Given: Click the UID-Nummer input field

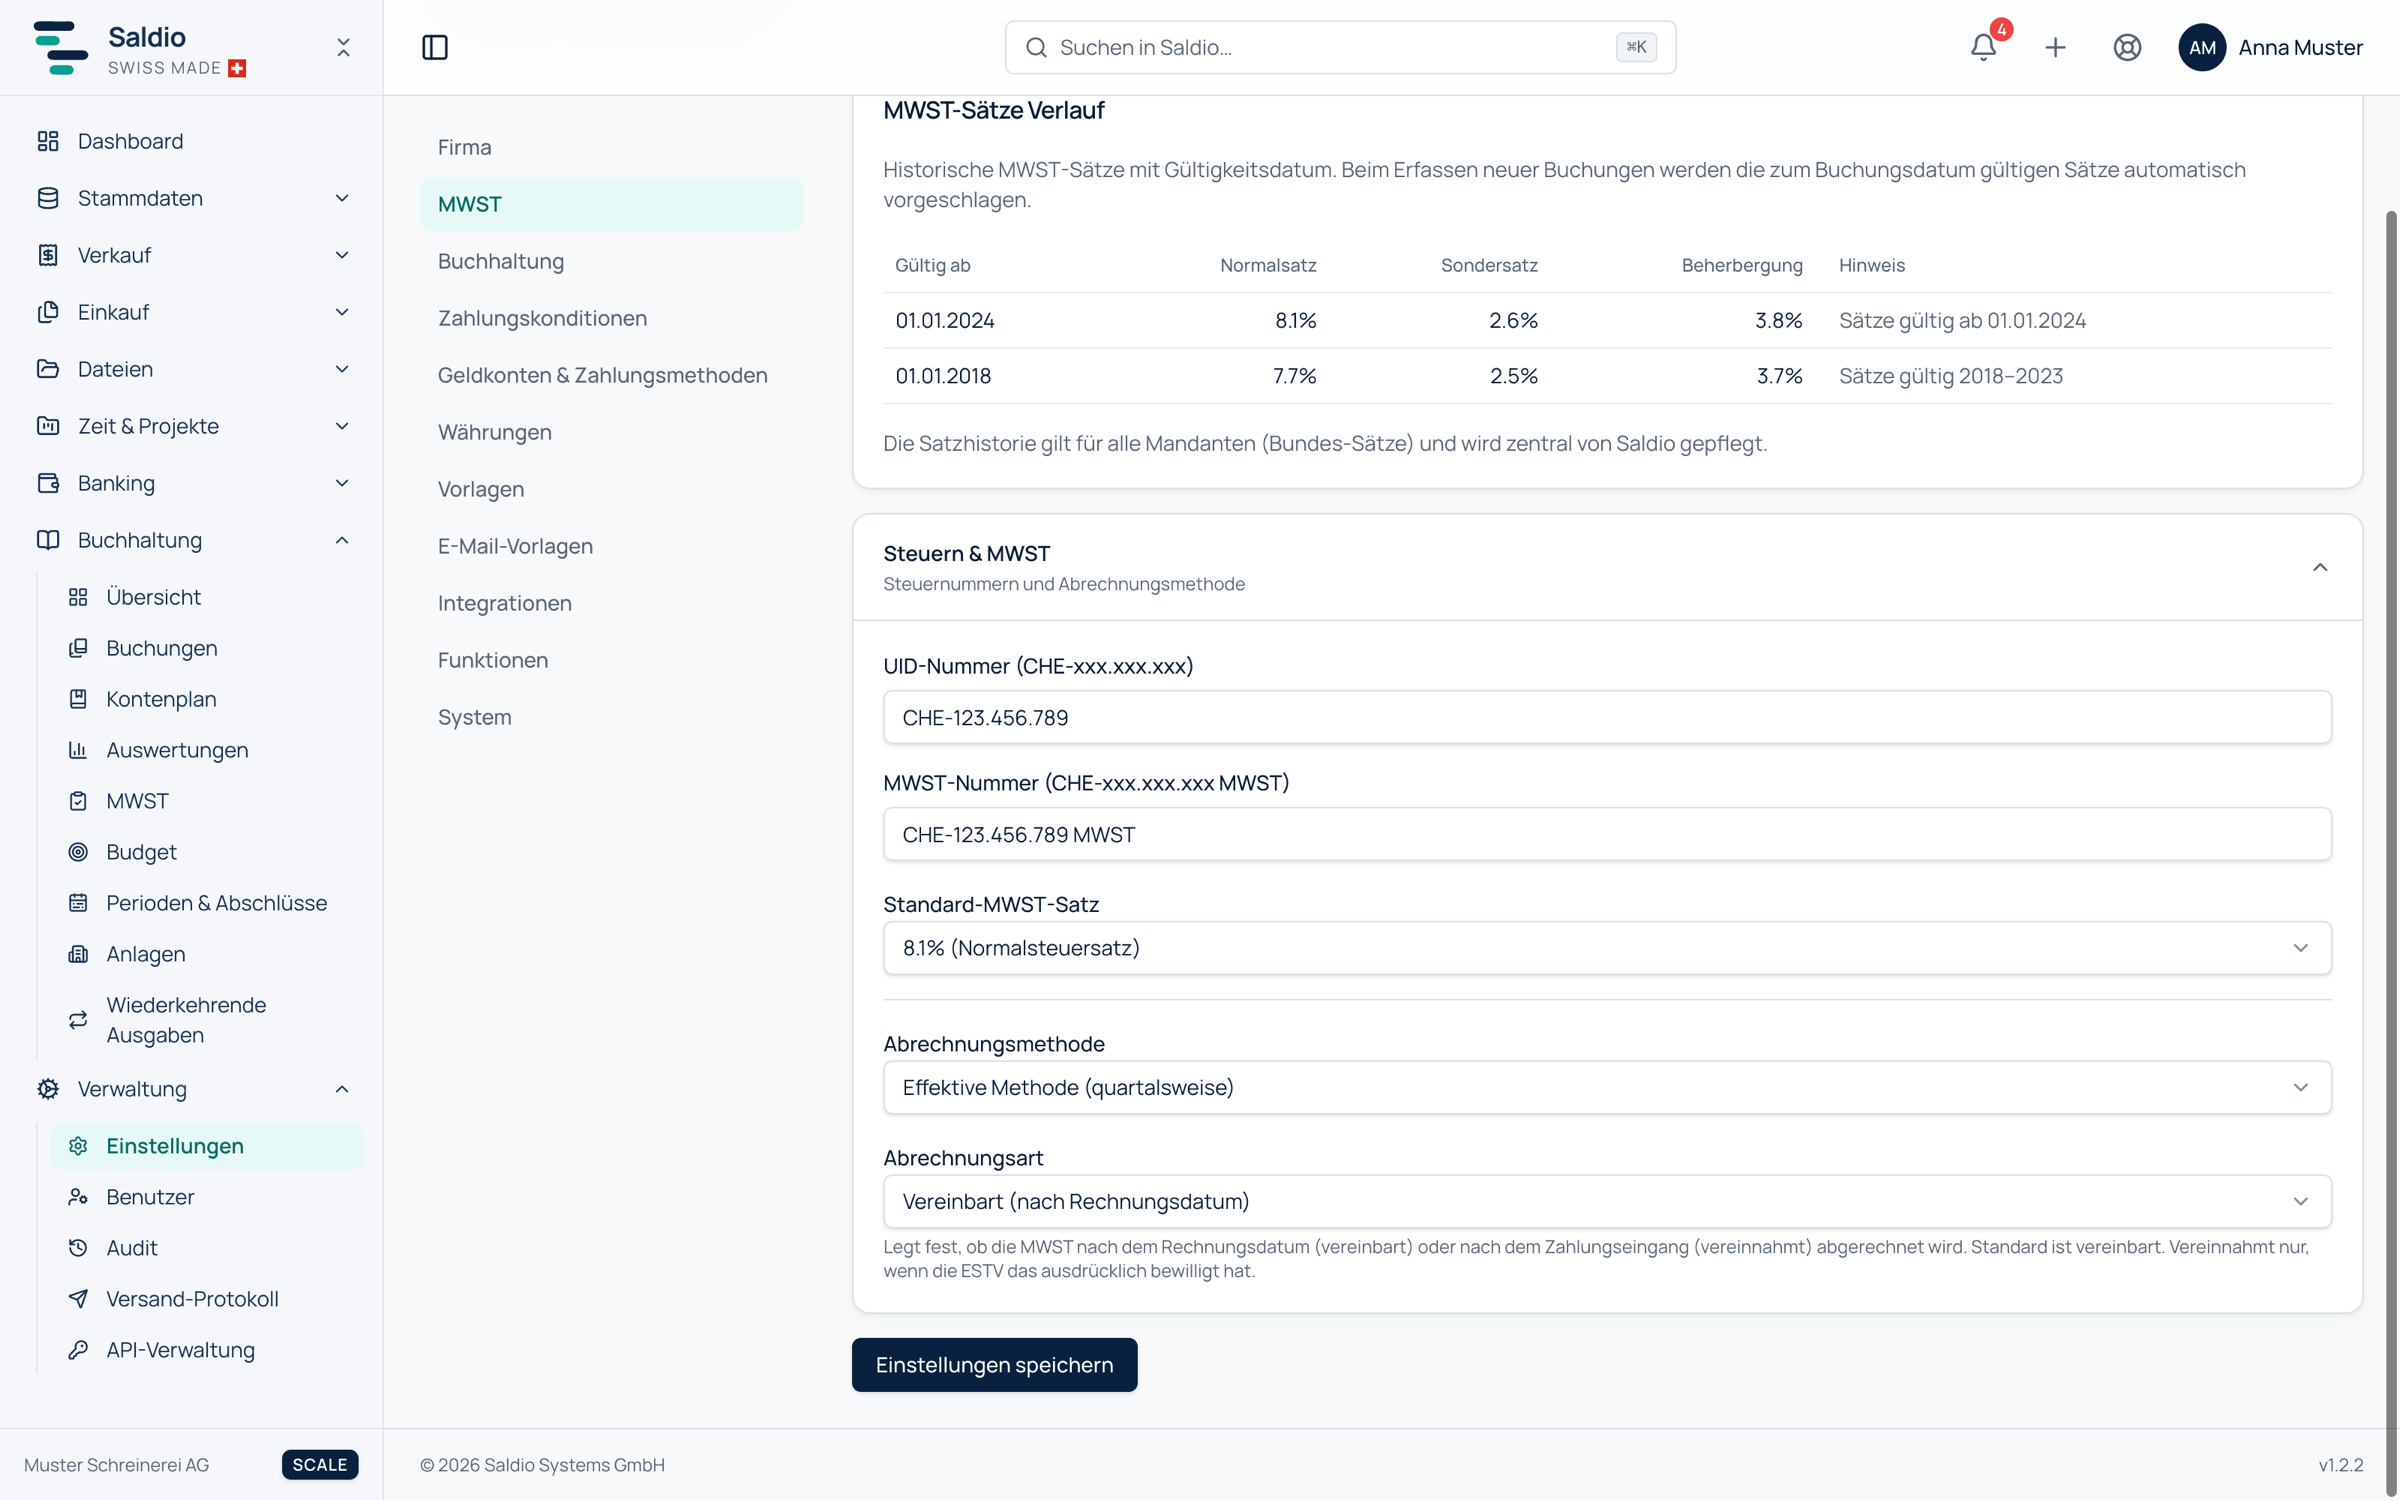Looking at the screenshot, I should [1607, 718].
